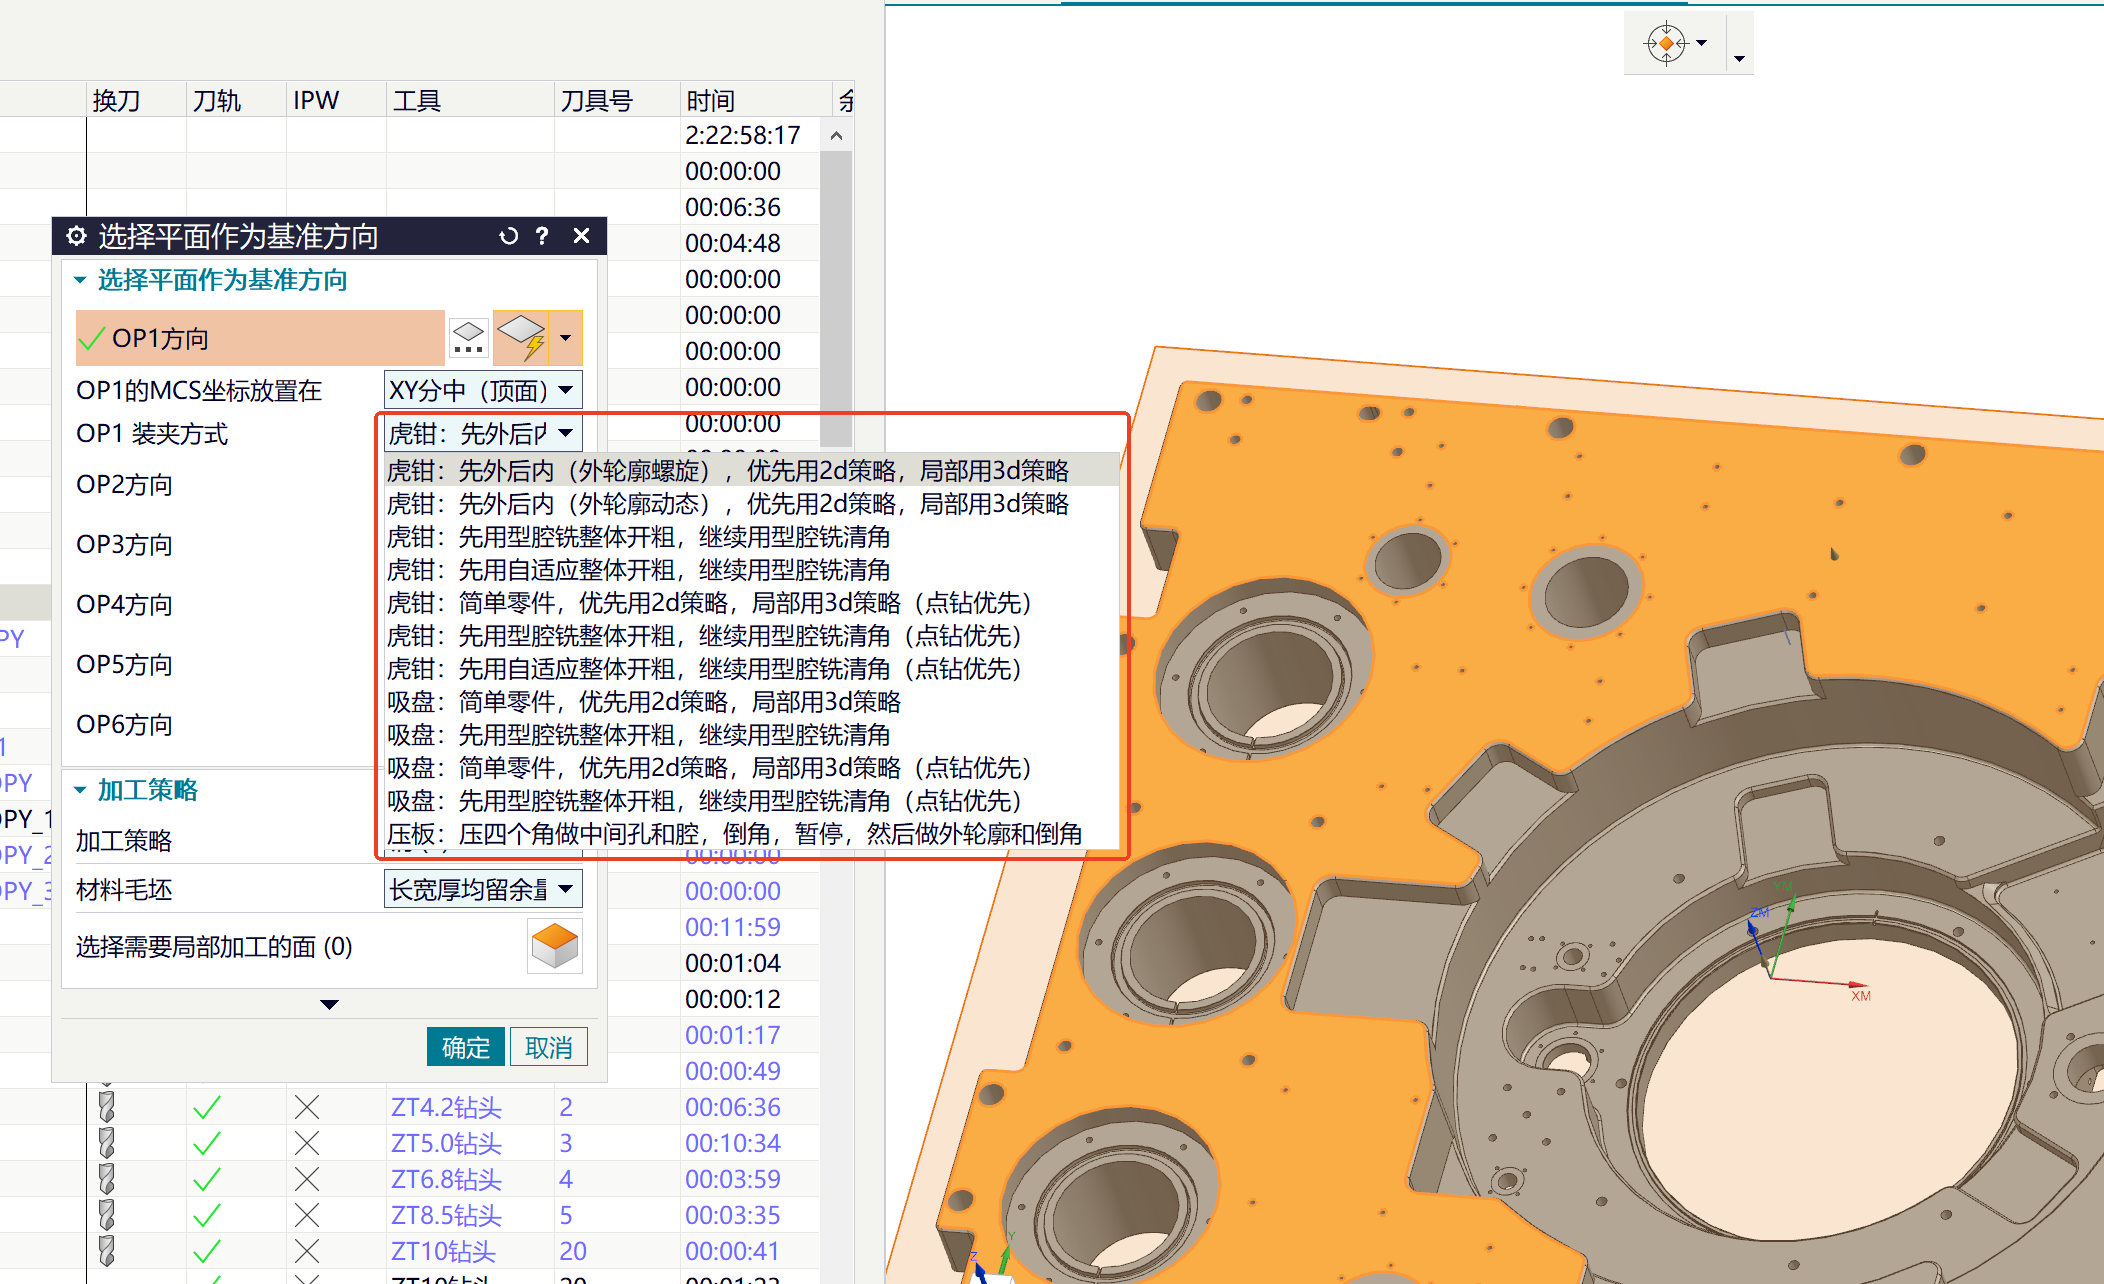Click the 取消 button

click(x=548, y=1047)
